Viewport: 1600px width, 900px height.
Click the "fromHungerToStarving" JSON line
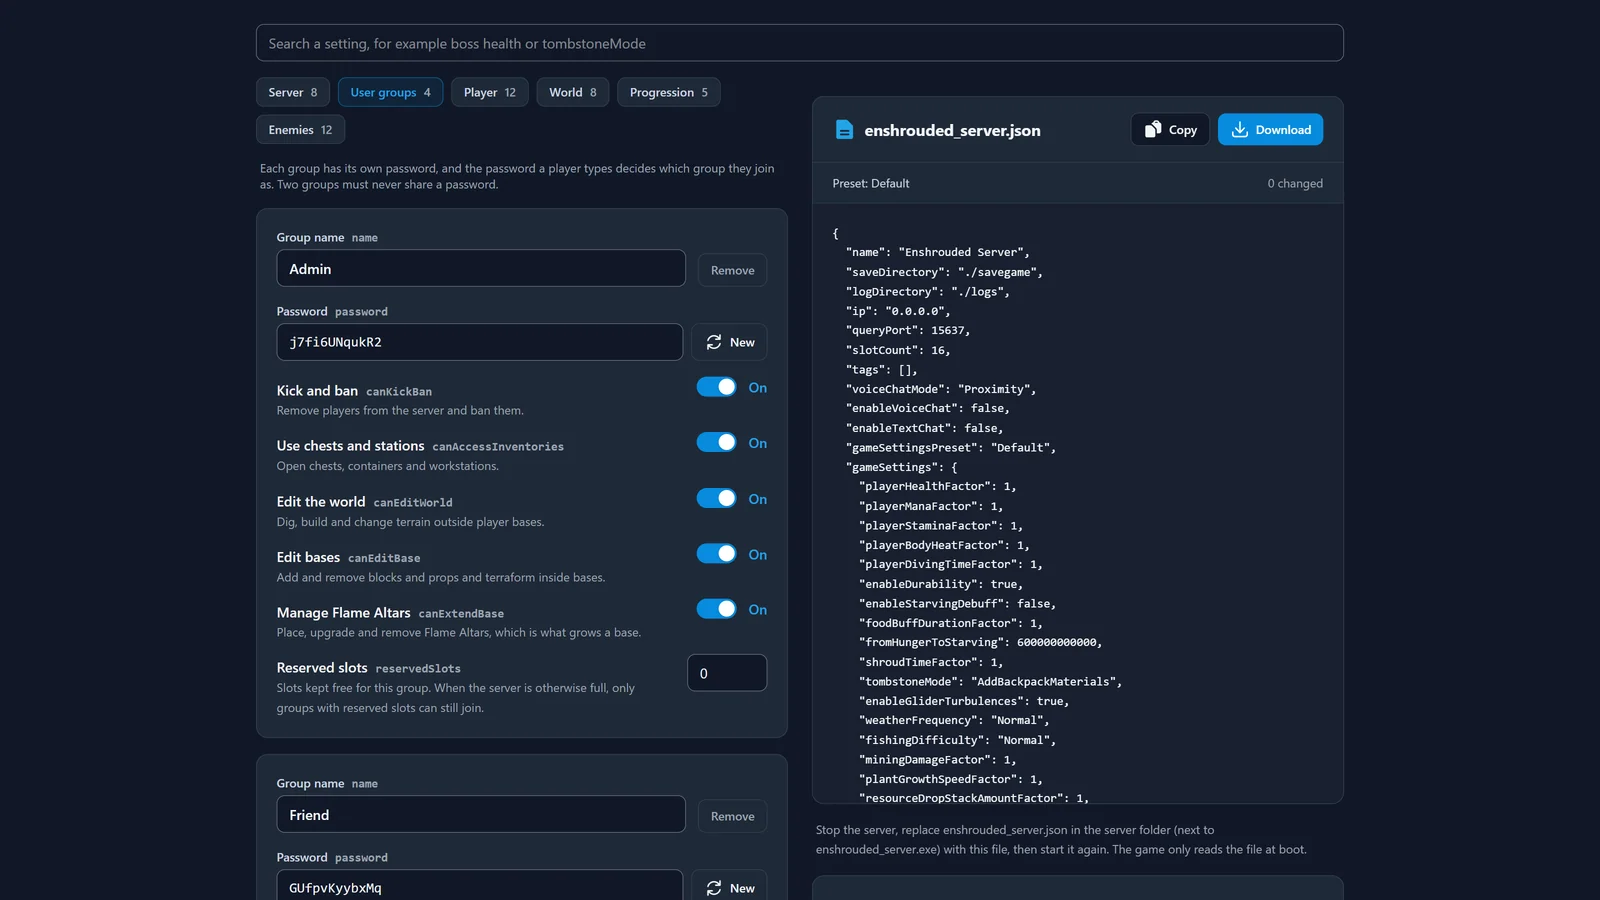[980, 642]
